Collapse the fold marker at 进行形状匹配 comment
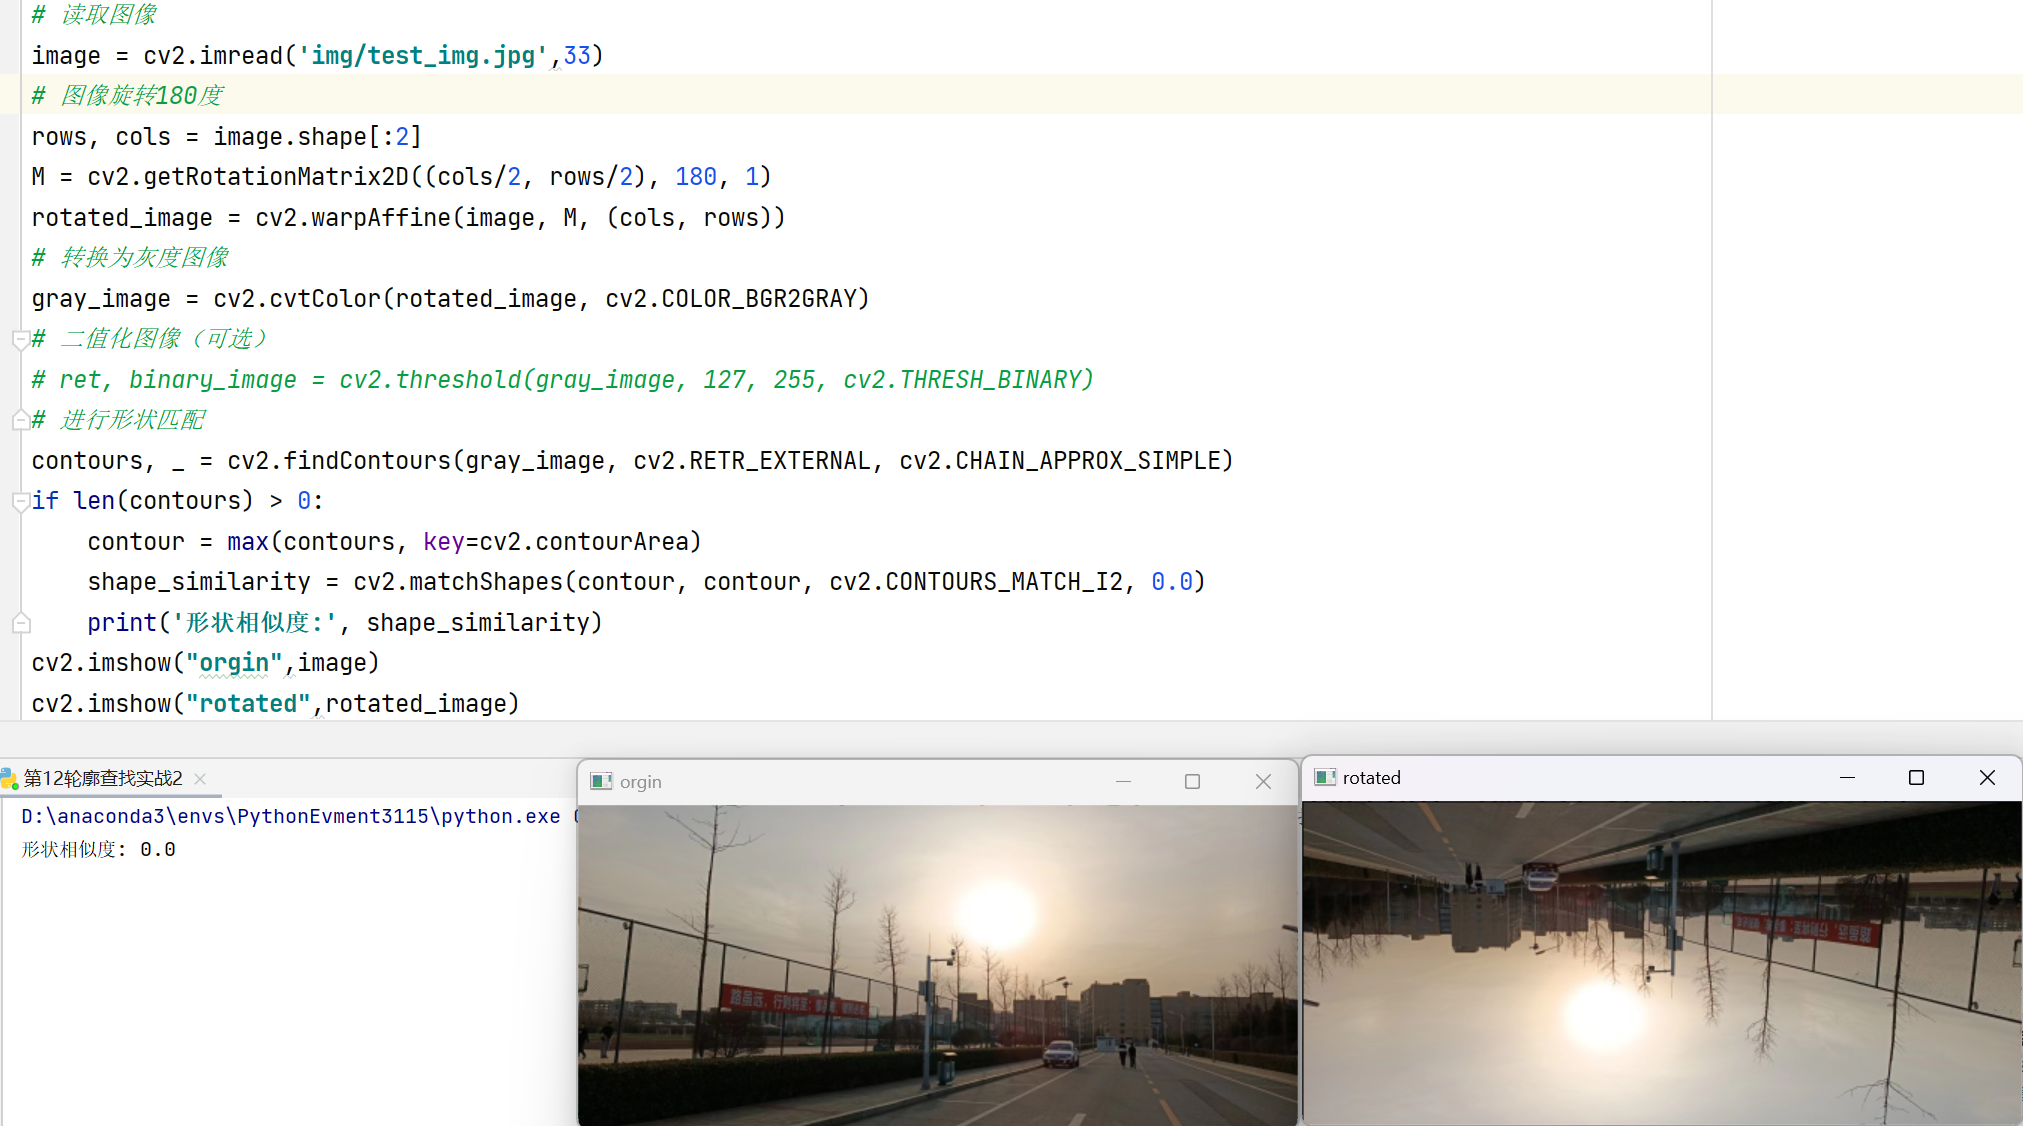Viewport: 2023px width, 1126px height. click(x=20, y=420)
